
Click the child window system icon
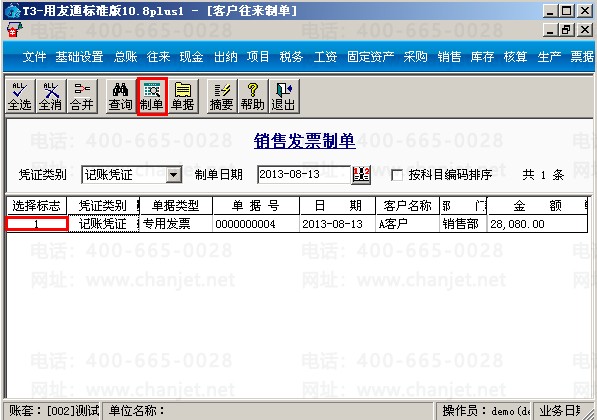click(x=14, y=30)
